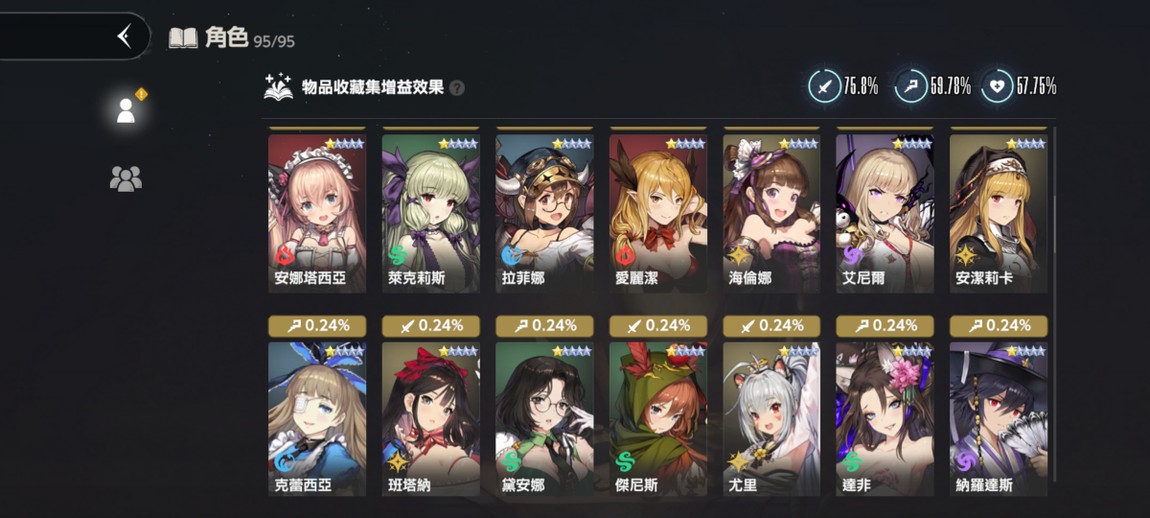The image size is (1150, 518).
Task: Select the 安潔莉卡 character card
Action: [x=998, y=214]
